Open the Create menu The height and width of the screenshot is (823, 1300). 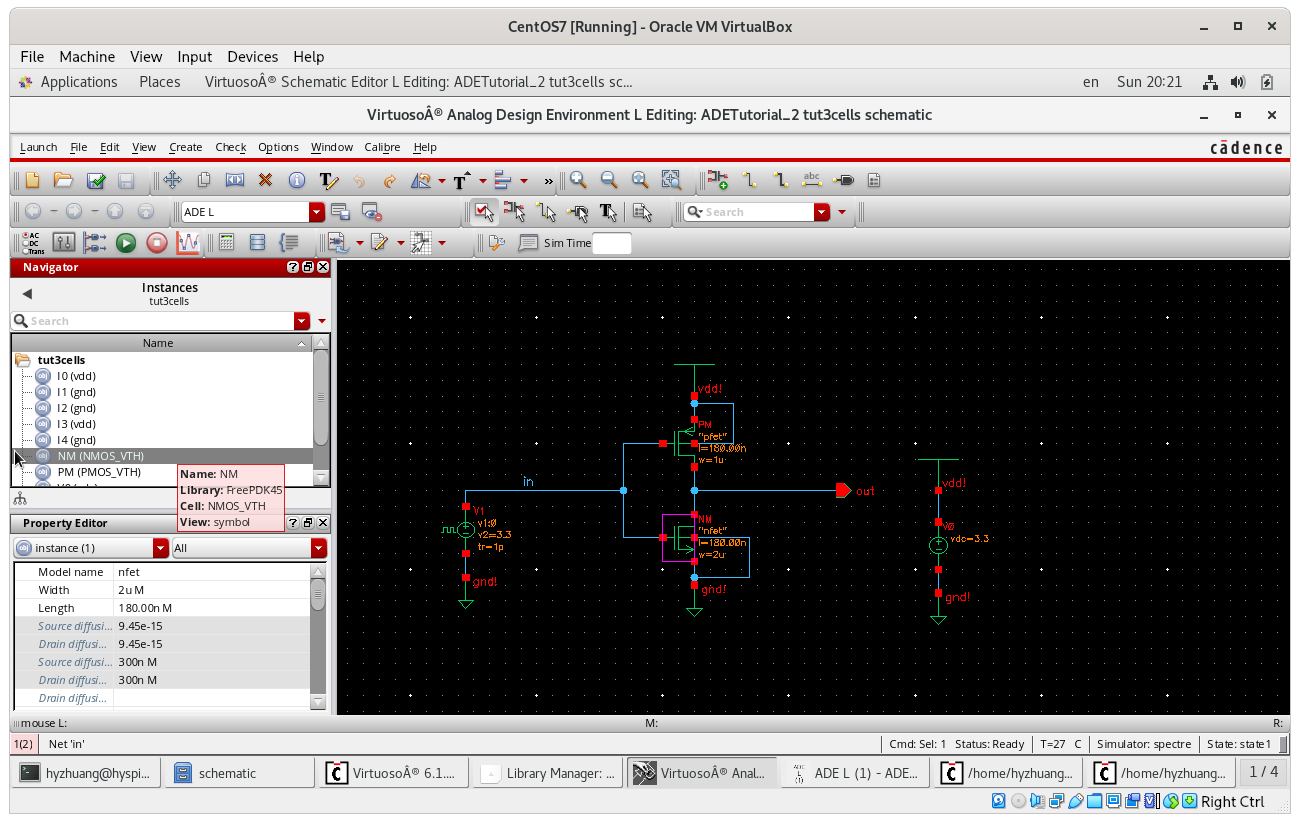tap(186, 147)
